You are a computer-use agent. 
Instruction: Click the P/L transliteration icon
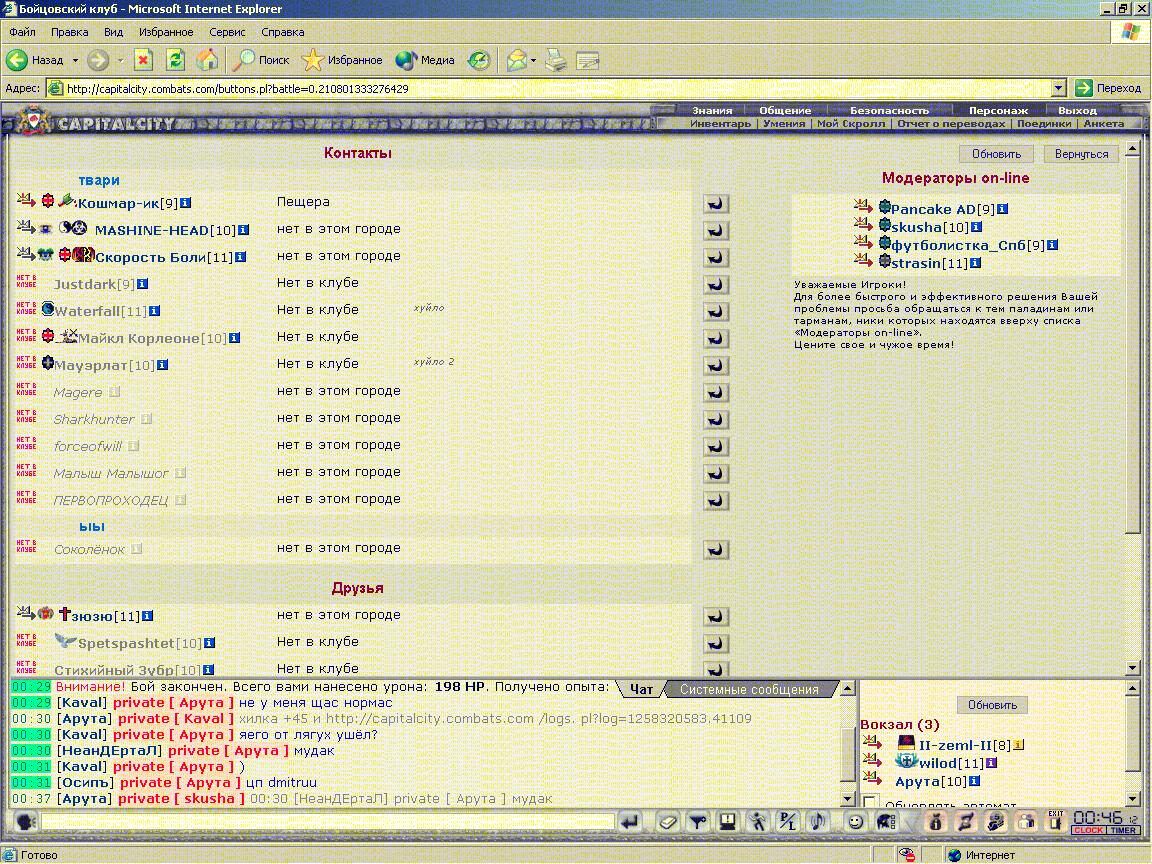pyautogui.click(x=788, y=821)
